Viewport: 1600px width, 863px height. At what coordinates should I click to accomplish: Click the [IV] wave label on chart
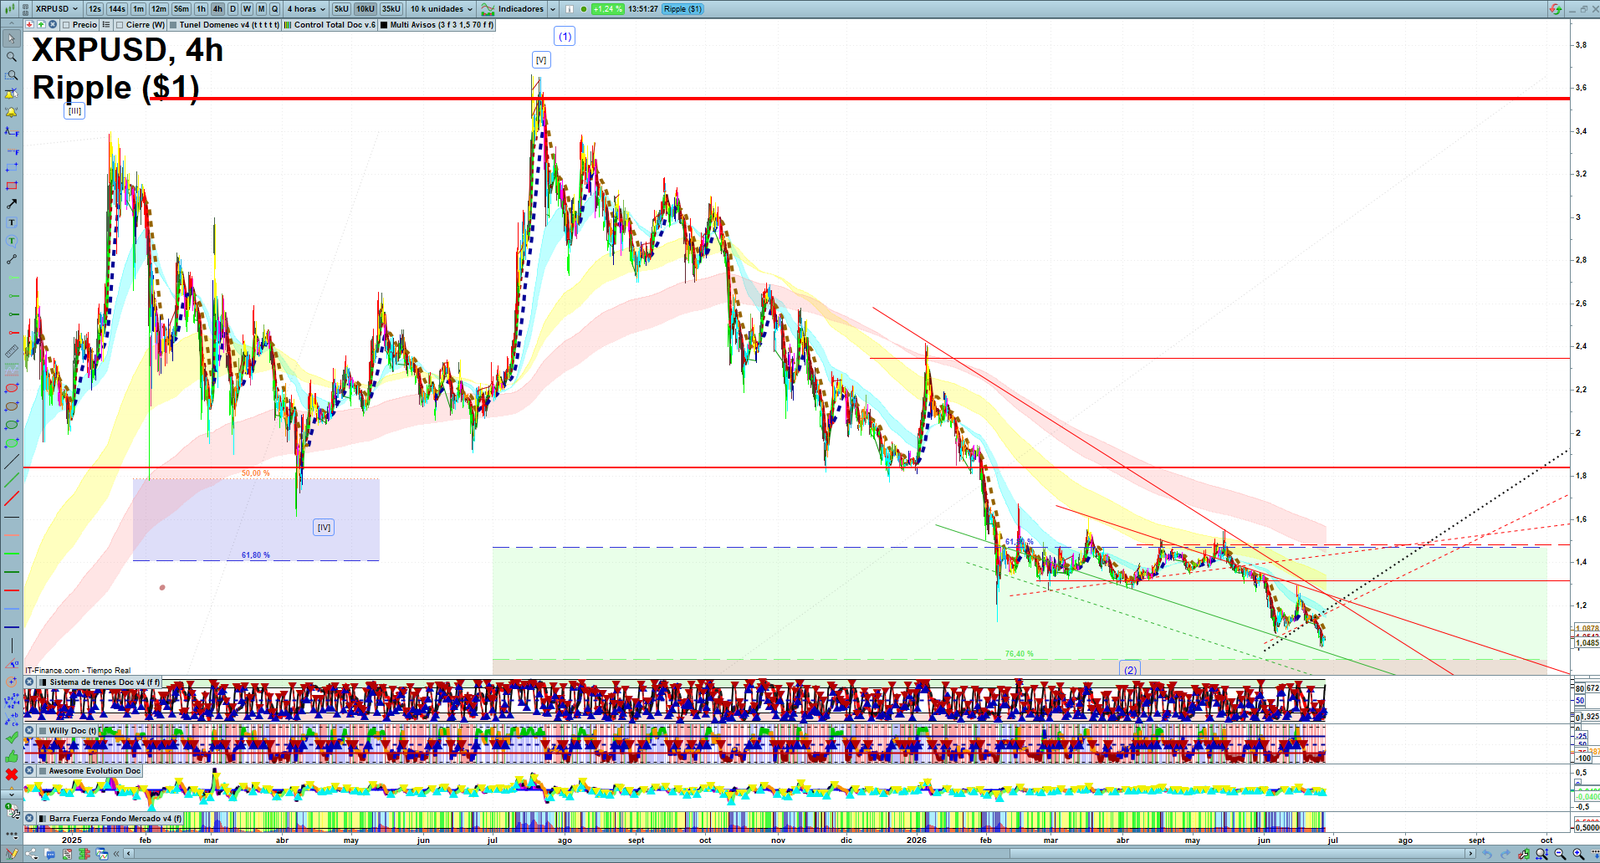(324, 527)
